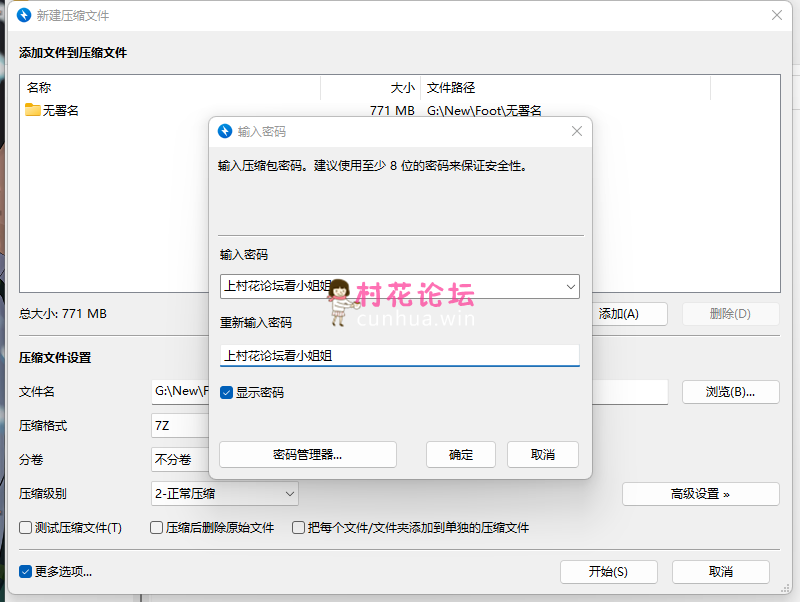Toggle the 更多选项 checkbox
This screenshot has width=800, height=602.
tap(26, 572)
